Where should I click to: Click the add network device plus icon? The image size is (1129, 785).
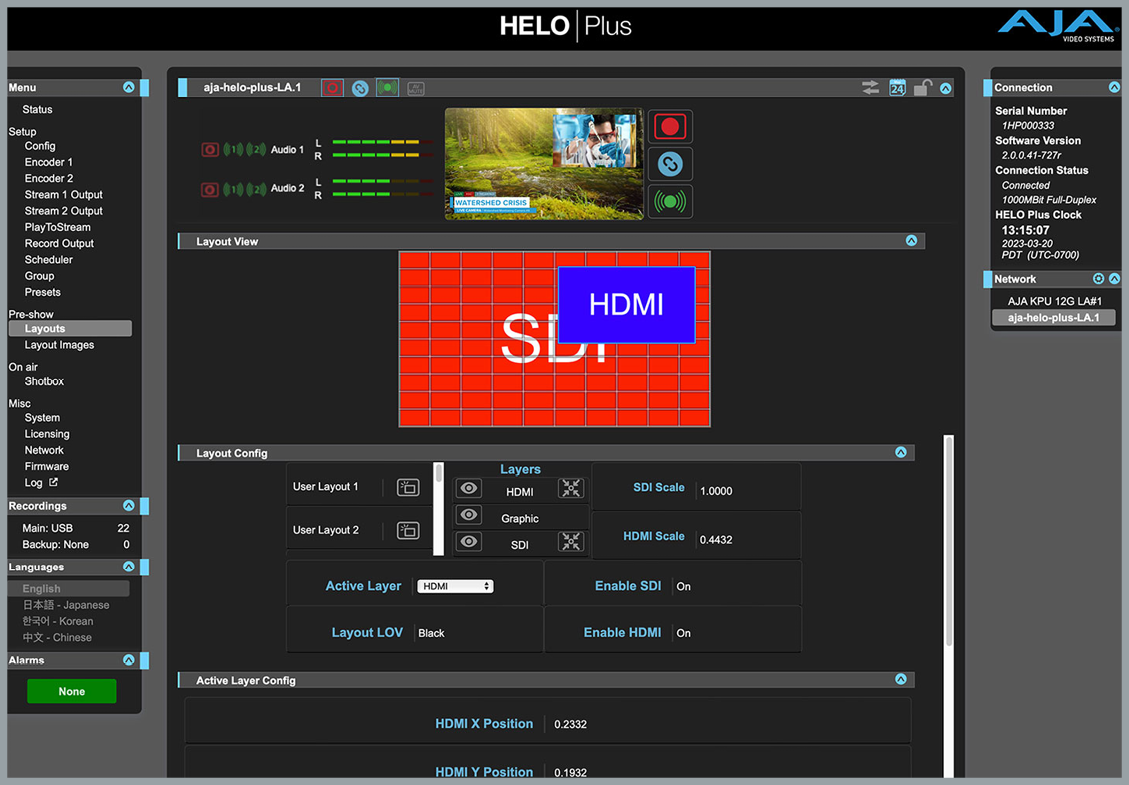point(1098,279)
